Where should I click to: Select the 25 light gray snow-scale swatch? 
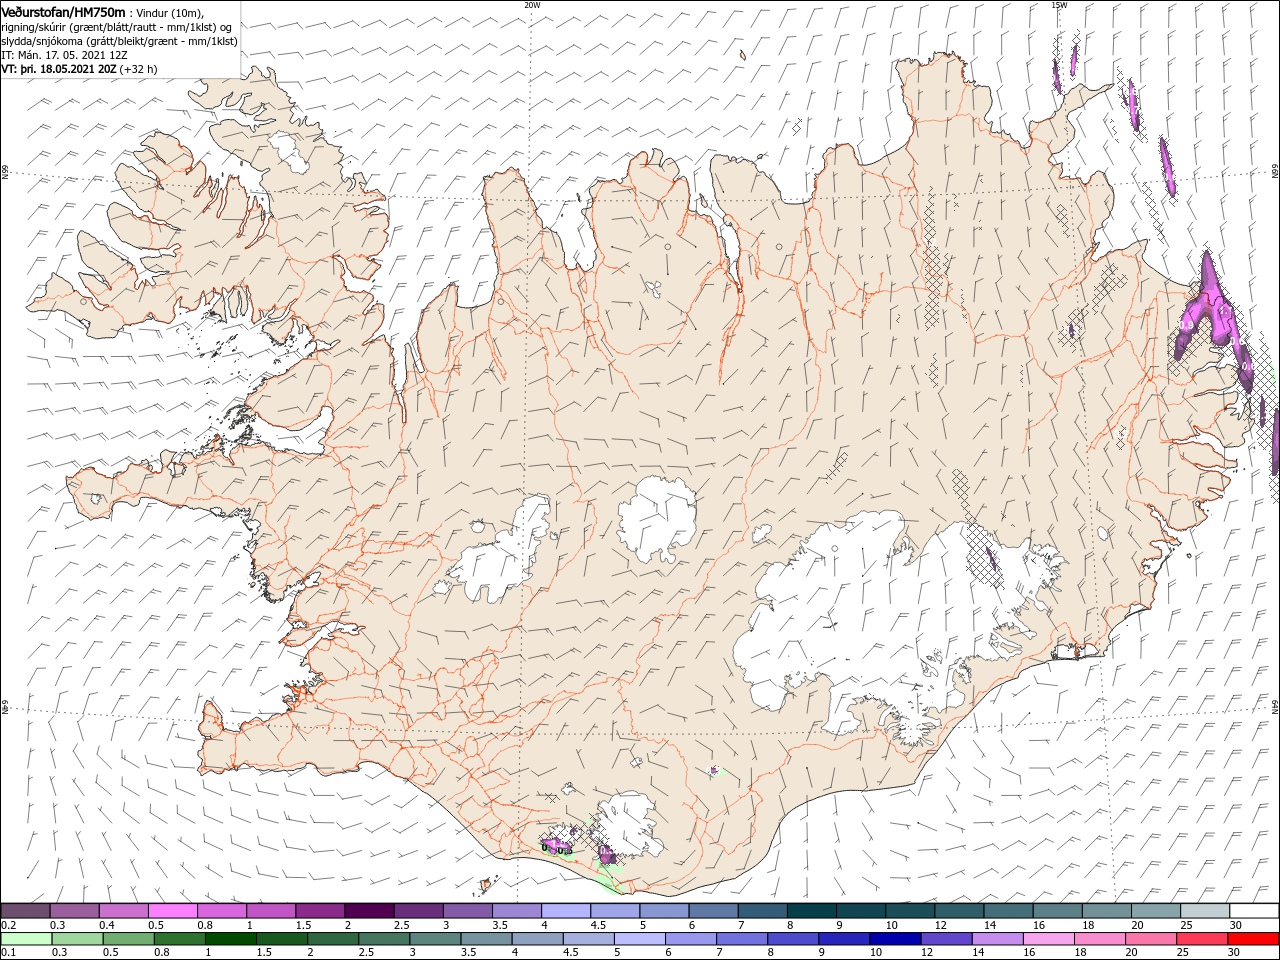[1204, 911]
